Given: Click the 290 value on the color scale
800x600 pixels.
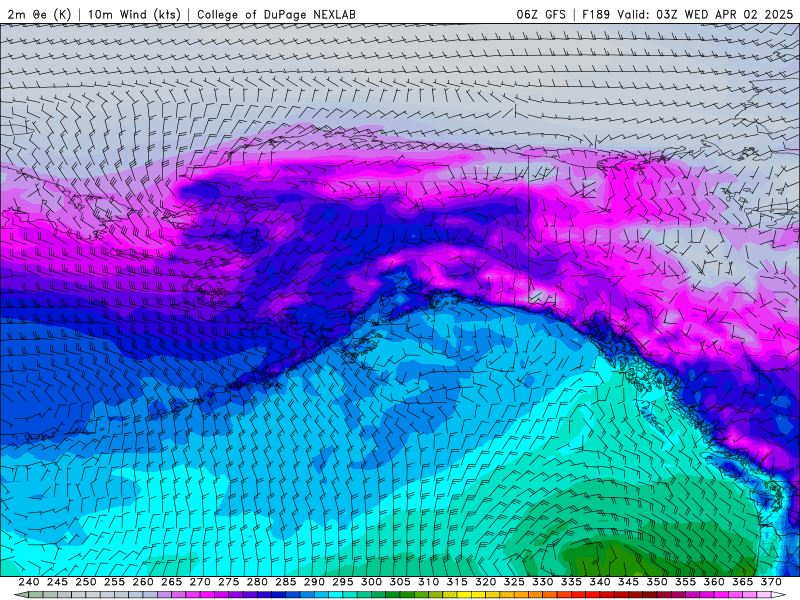Looking at the screenshot, I should point(314,582).
